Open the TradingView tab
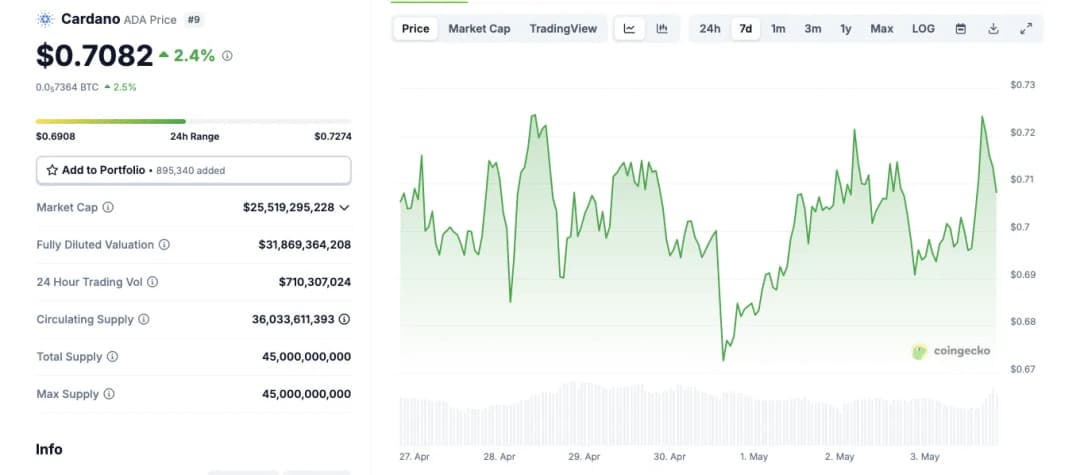The height and width of the screenshot is (475, 1080). [563, 29]
